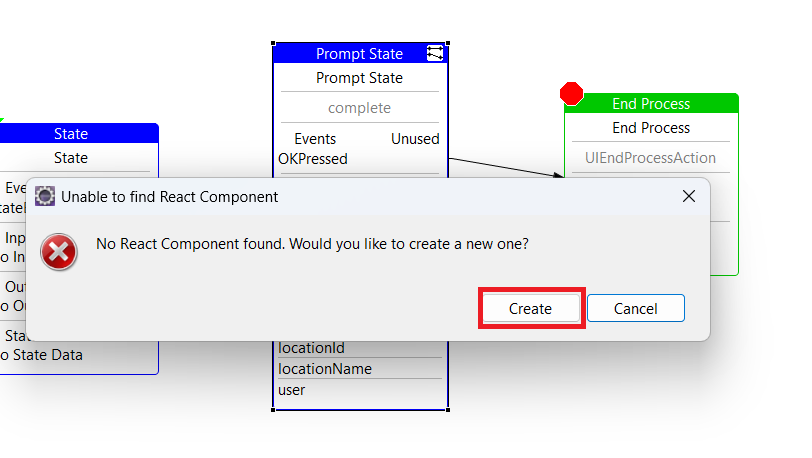Click the Cancel button in the dialog

(x=635, y=308)
